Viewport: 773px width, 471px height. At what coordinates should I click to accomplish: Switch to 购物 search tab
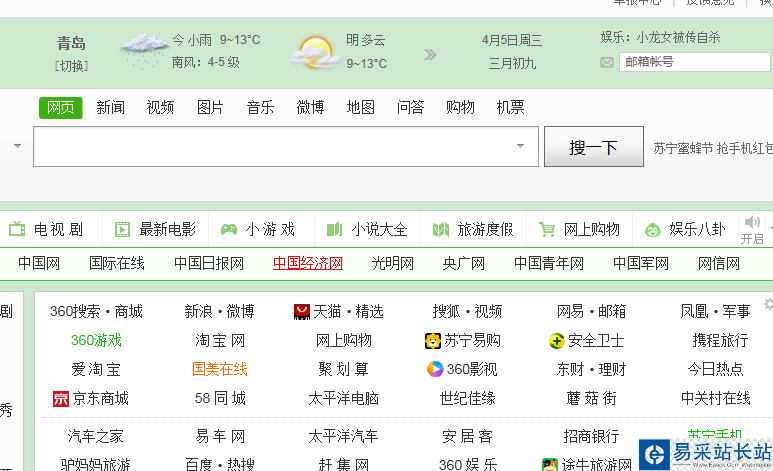click(x=460, y=108)
